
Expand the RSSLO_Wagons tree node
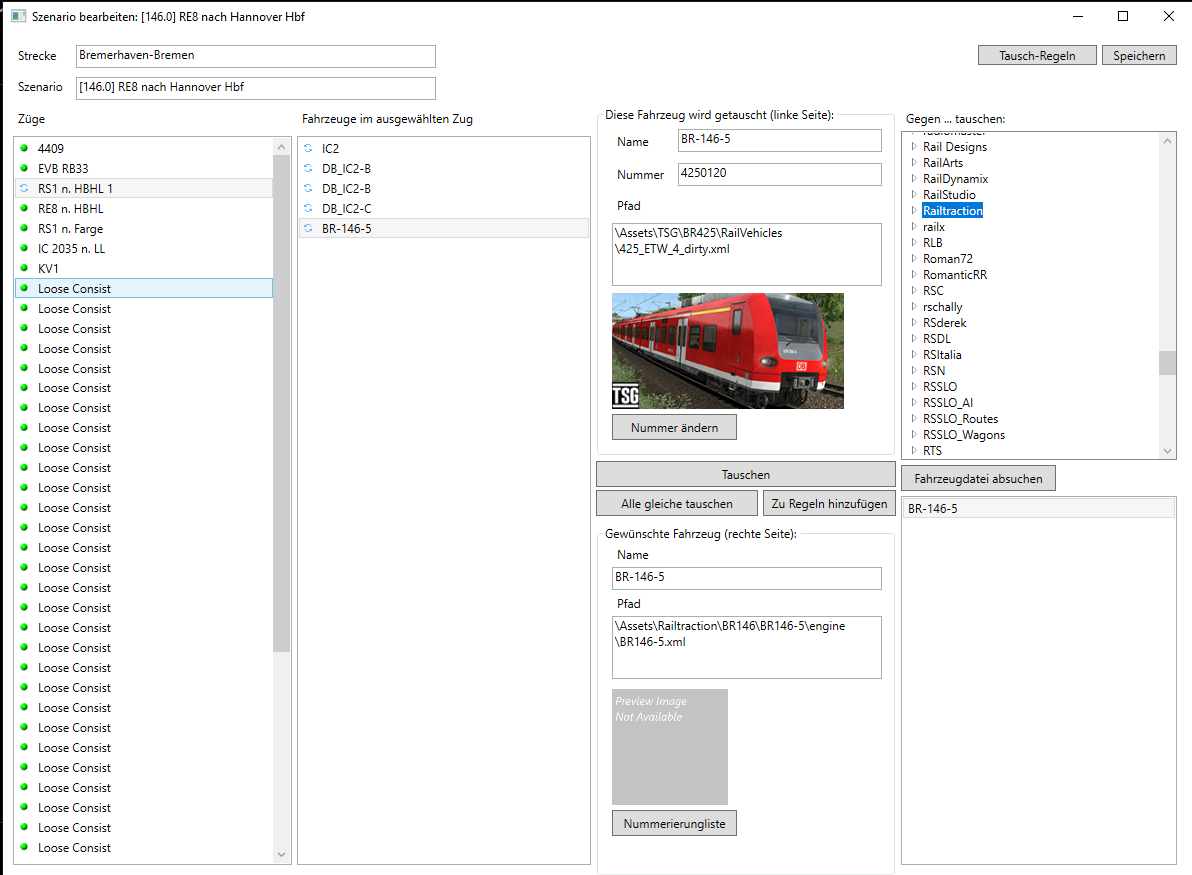click(x=913, y=435)
